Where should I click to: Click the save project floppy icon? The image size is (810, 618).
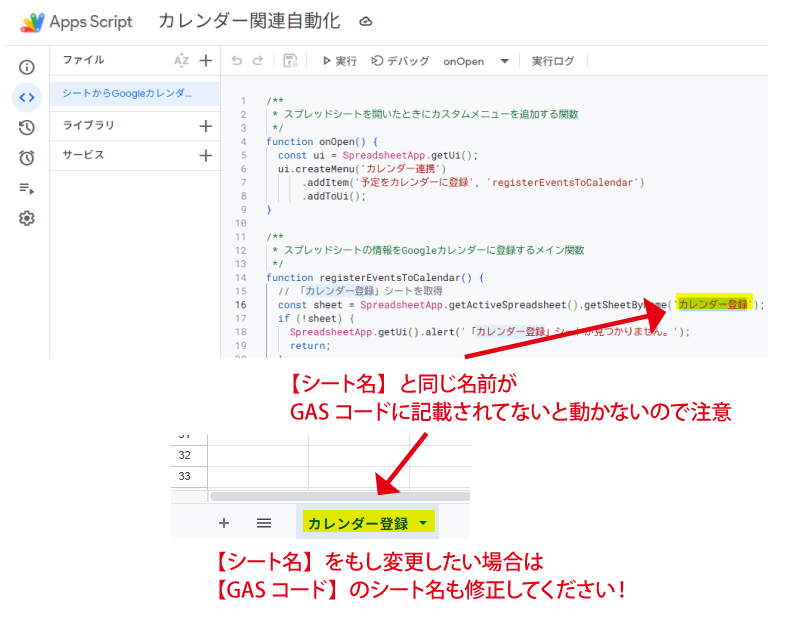click(x=290, y=61)
